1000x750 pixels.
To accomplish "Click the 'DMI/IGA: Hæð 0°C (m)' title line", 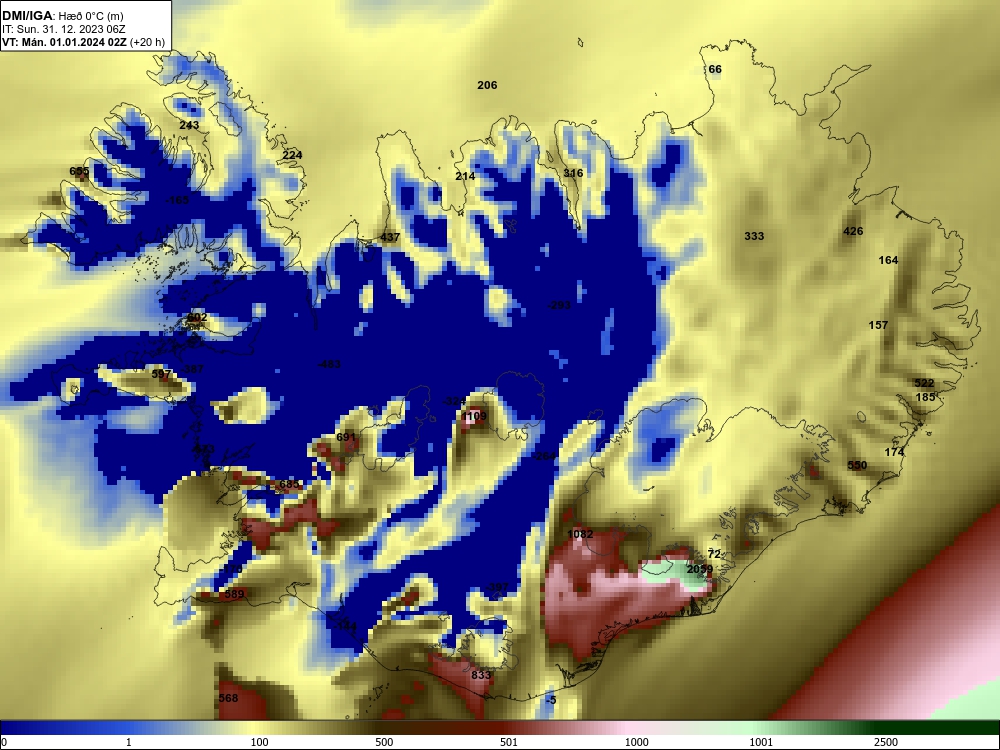I will click(x=63, y=16).
